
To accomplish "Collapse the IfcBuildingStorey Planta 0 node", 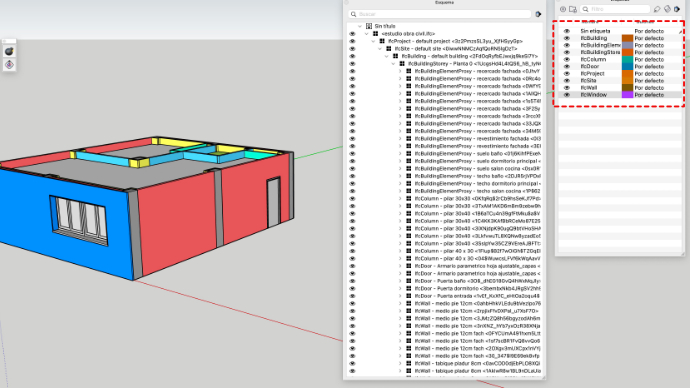I will click(x=393, y=63).
